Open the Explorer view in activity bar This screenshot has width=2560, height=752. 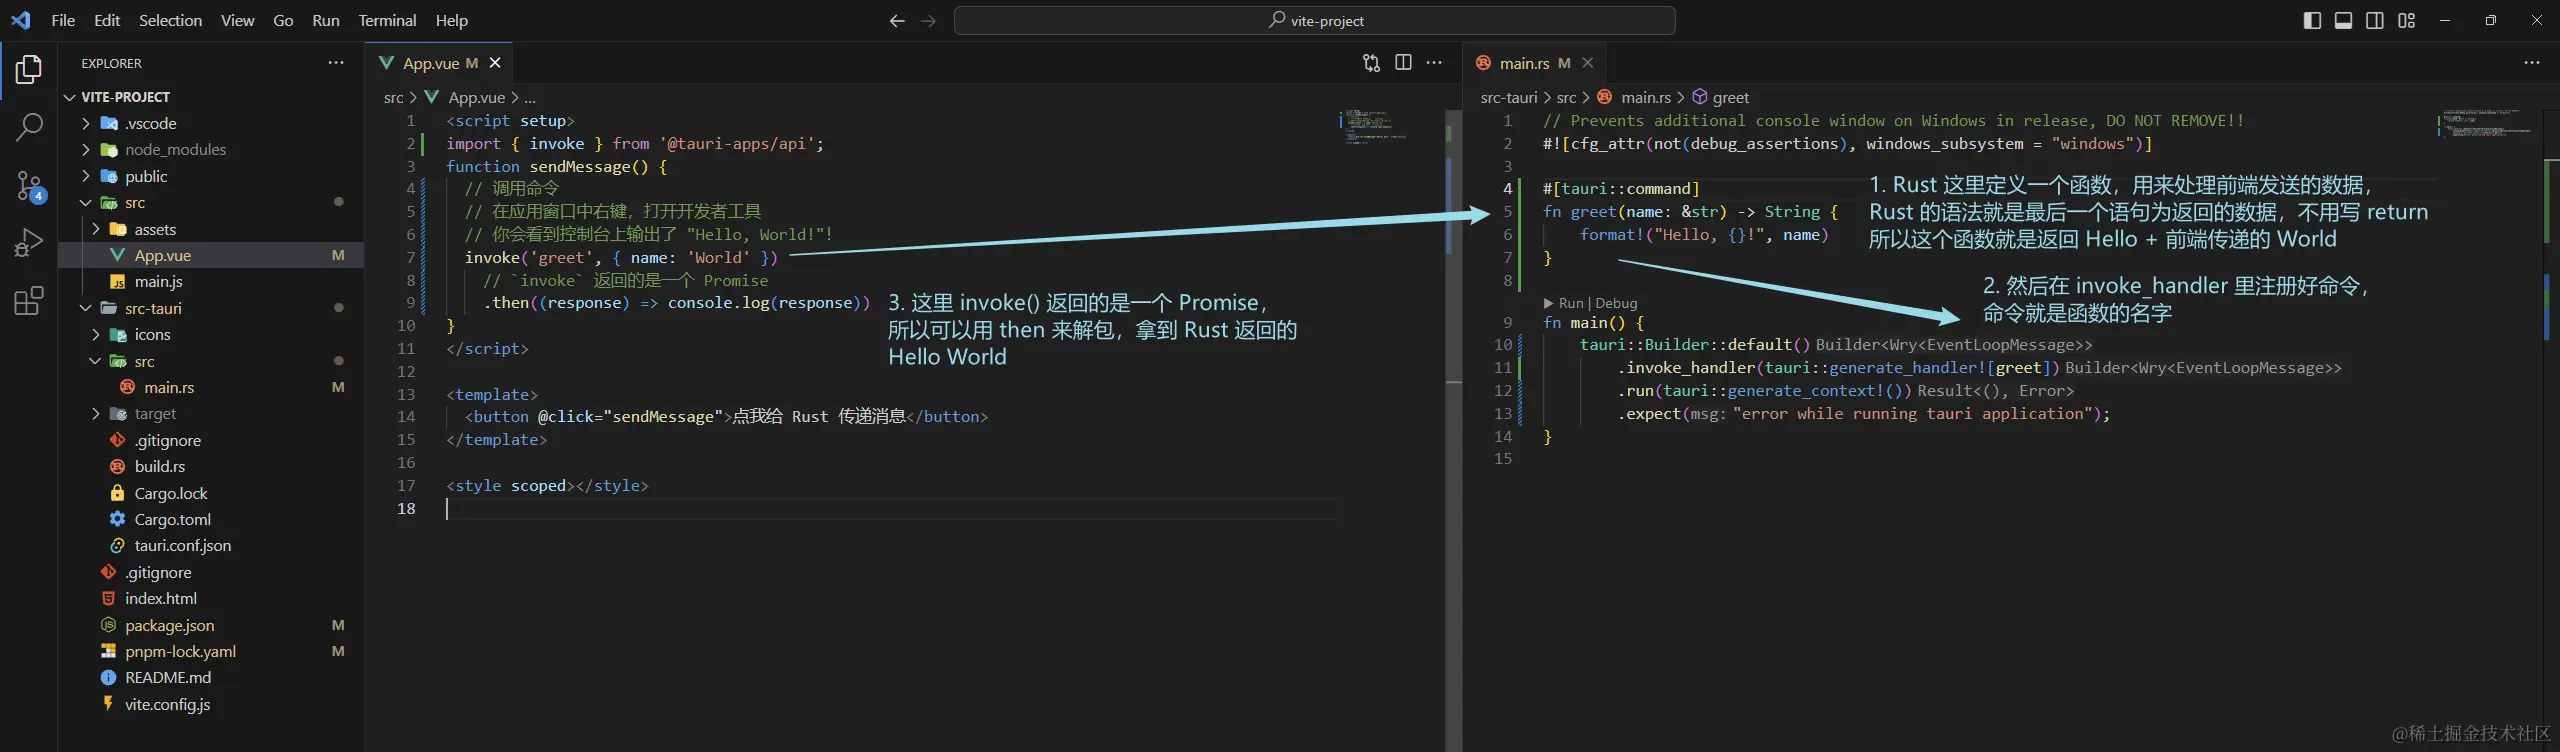click(29, 69)
